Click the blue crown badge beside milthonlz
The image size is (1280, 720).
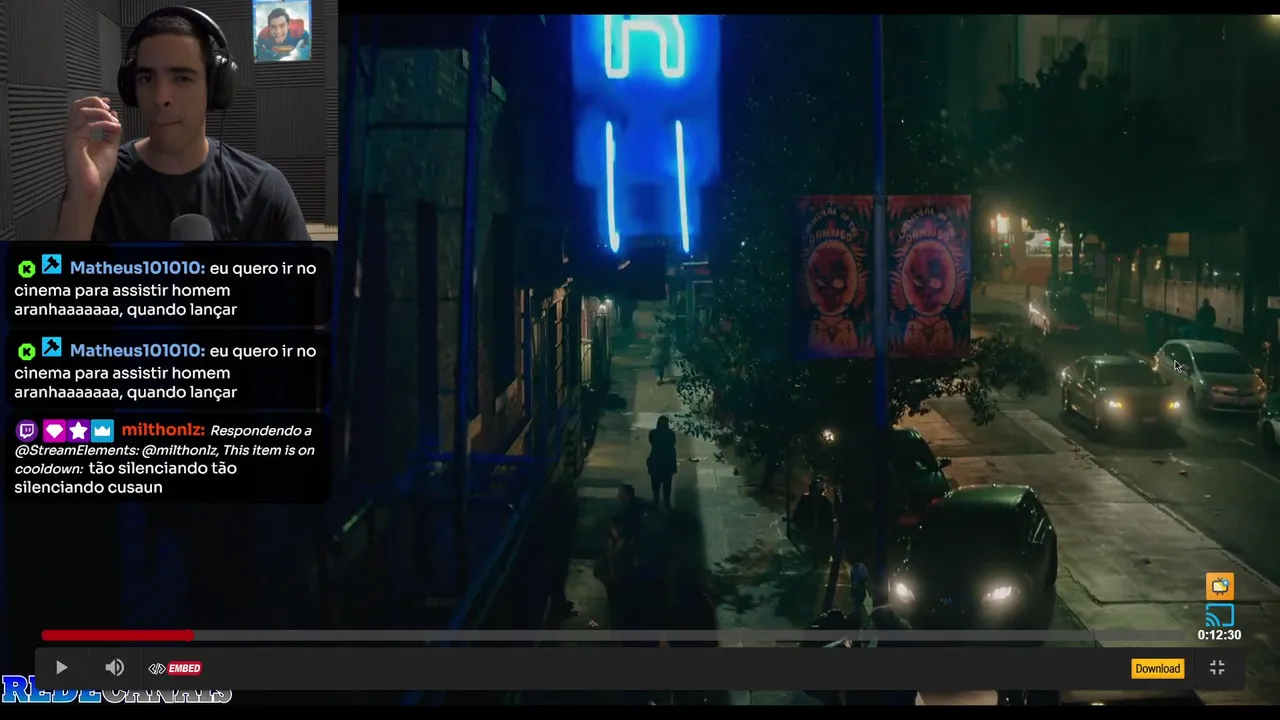click(102, 431)
